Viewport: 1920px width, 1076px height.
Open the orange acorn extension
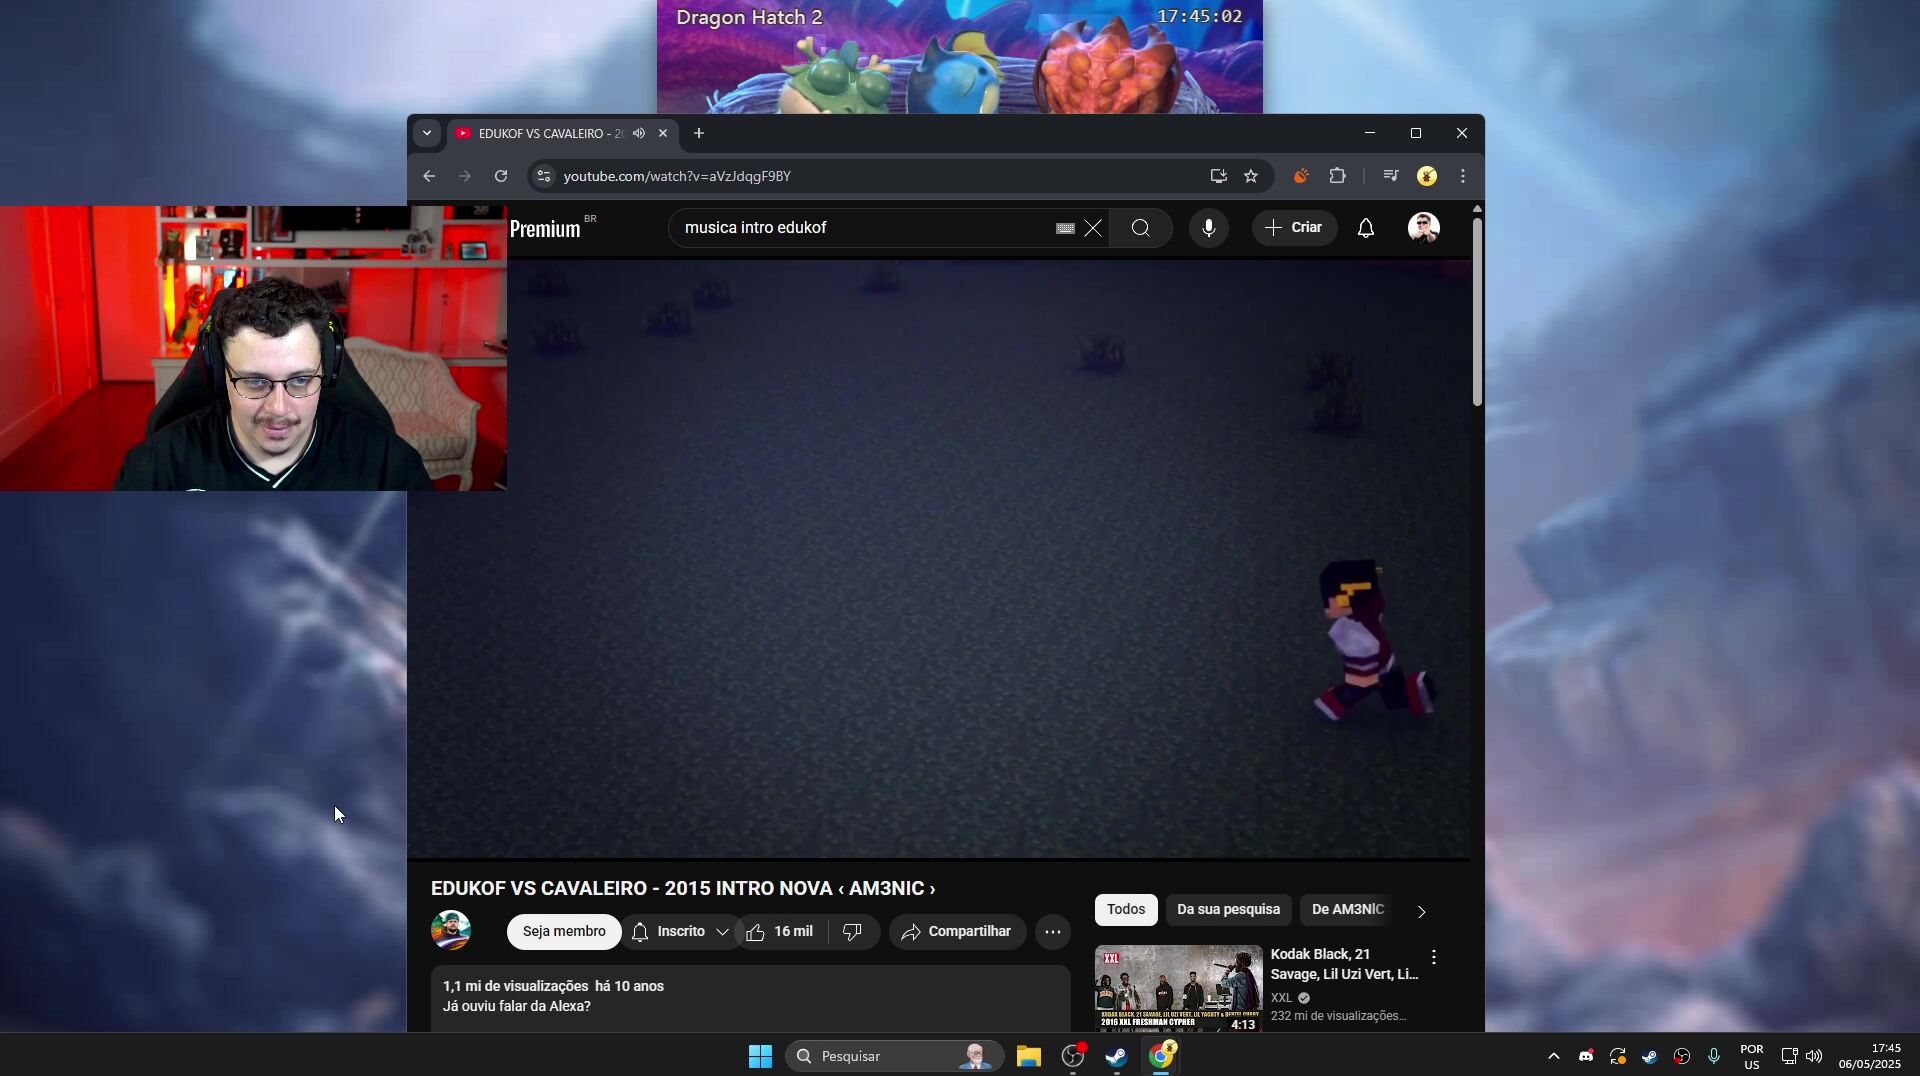(x=1301, y=176)
